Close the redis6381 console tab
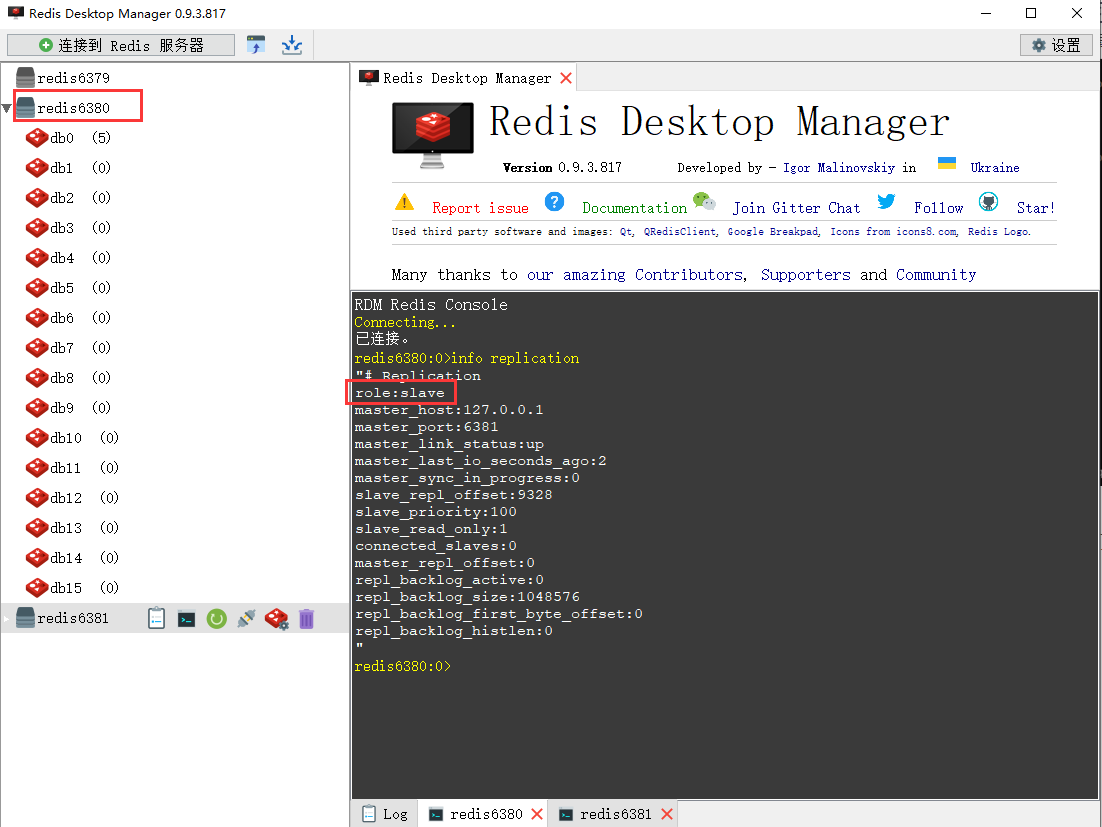 (667, 814)
